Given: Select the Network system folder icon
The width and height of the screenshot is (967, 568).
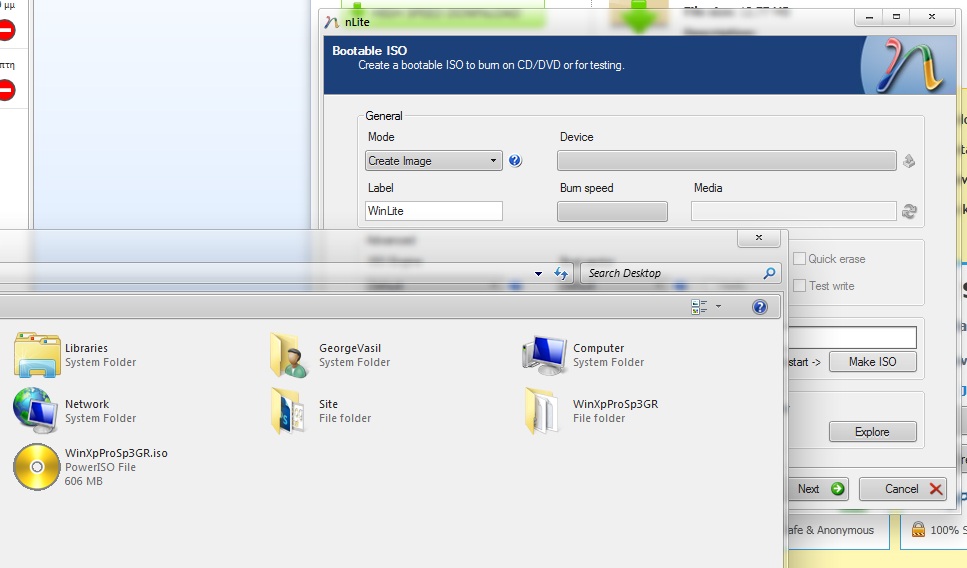Looking at the screenshot, I should tap(35, 411).
